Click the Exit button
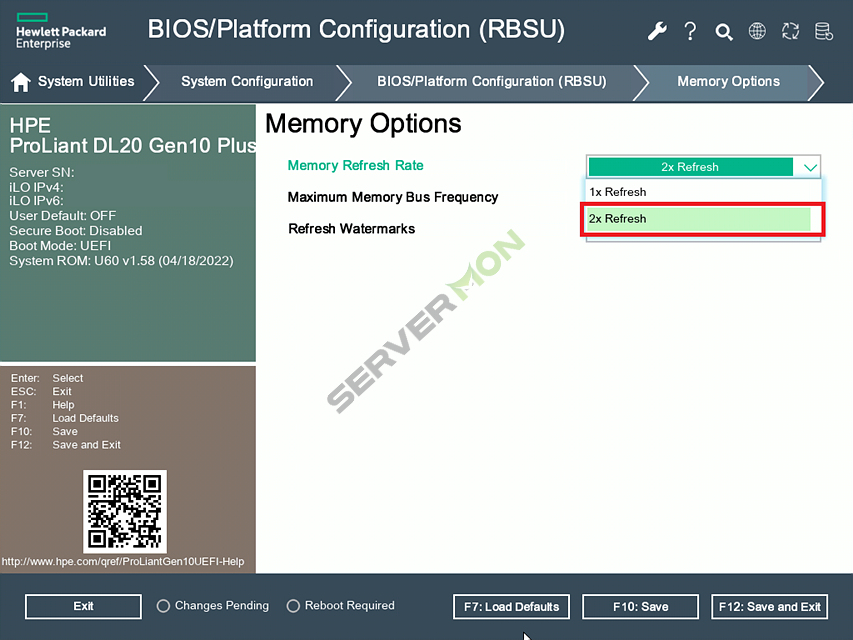The width and height of the screenshot is (853, 640). [x=83, y=606]
